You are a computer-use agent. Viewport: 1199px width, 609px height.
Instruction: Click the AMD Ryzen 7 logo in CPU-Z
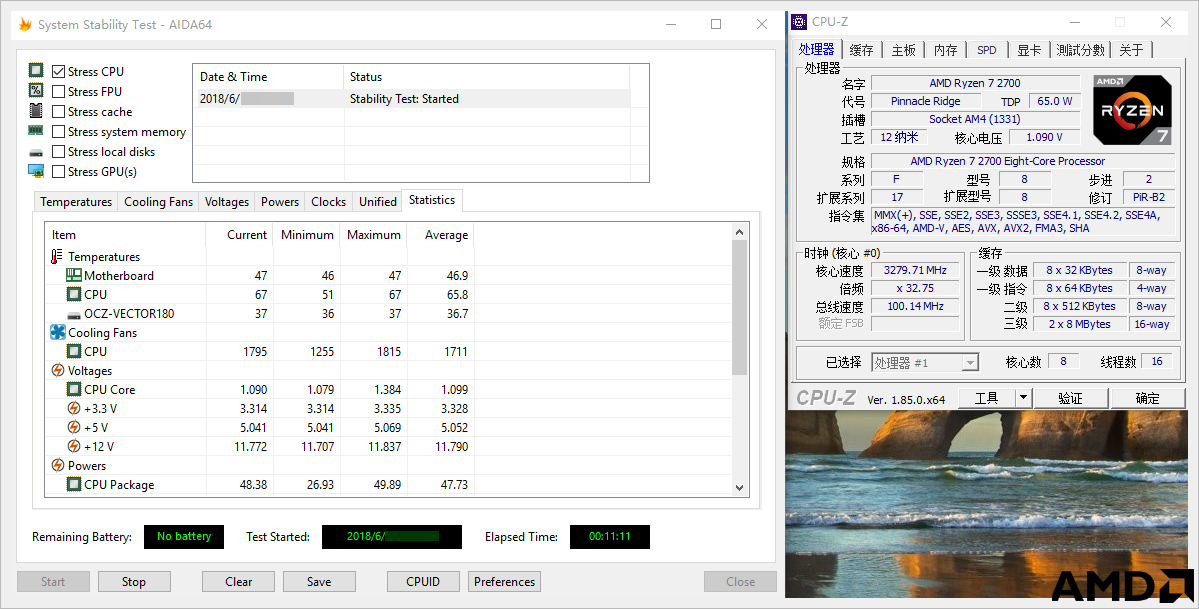(1132, 109)
